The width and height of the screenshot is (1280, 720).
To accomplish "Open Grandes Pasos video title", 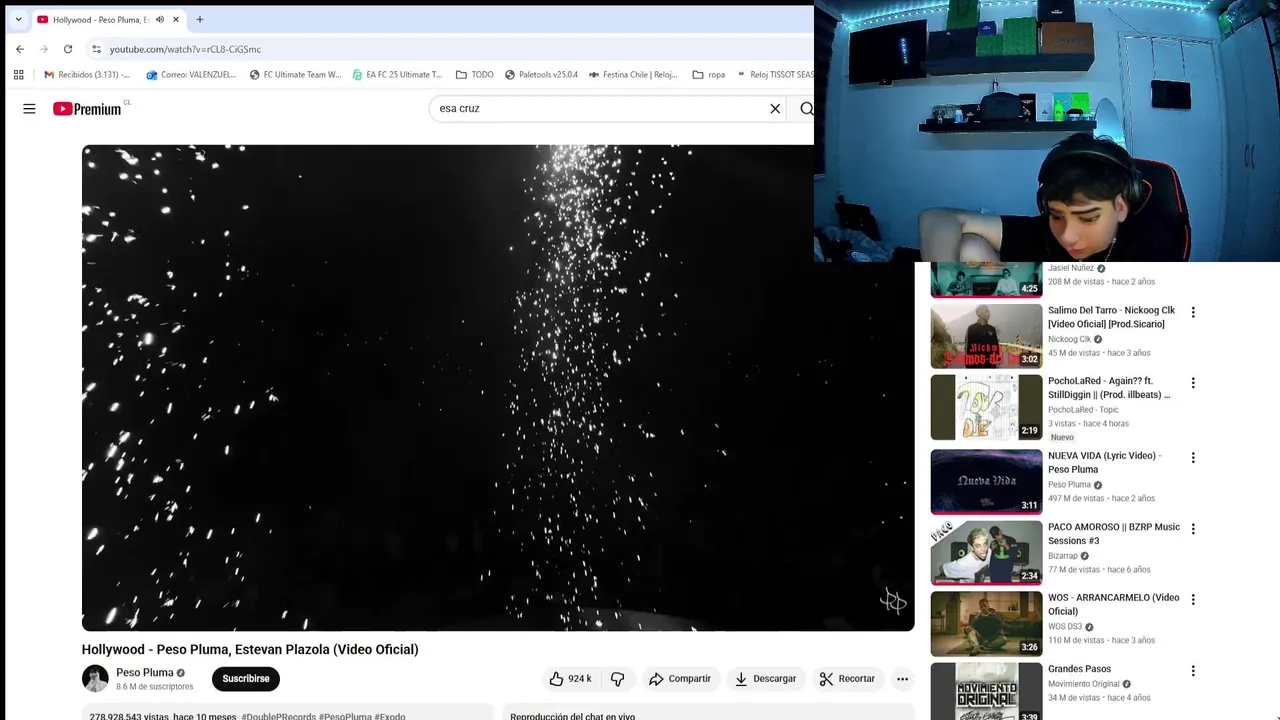I will click(1079, 669).
